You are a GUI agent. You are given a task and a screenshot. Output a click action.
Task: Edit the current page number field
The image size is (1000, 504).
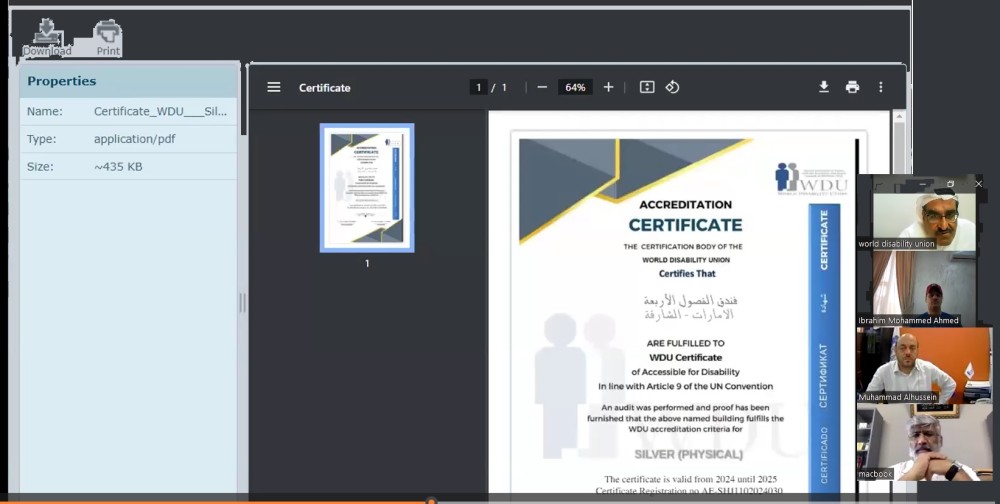coord(478,87)
